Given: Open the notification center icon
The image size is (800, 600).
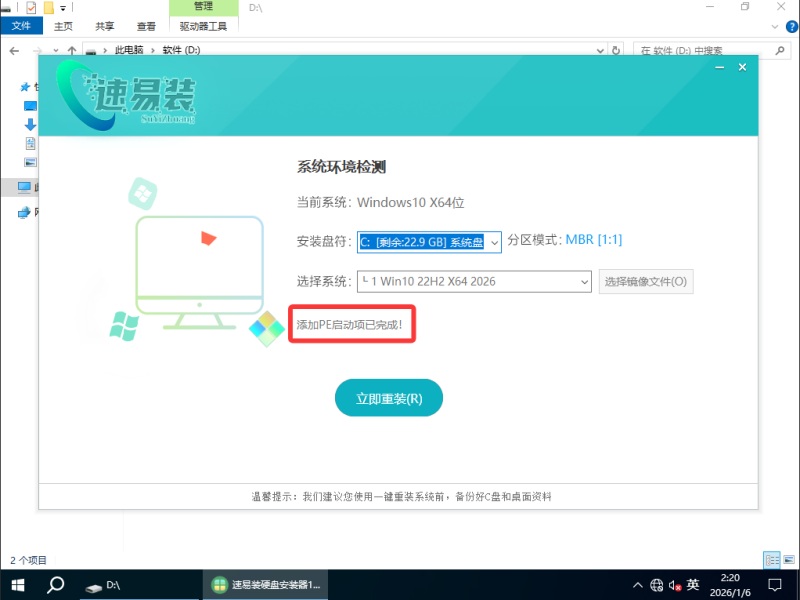Looking at the screenshot, I should coord(774,584).
